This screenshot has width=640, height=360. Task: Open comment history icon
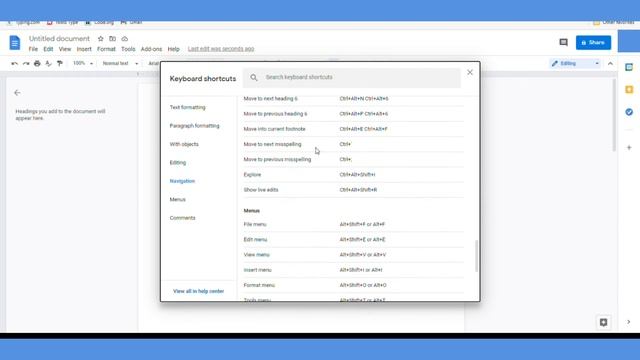tap(563, 42)
